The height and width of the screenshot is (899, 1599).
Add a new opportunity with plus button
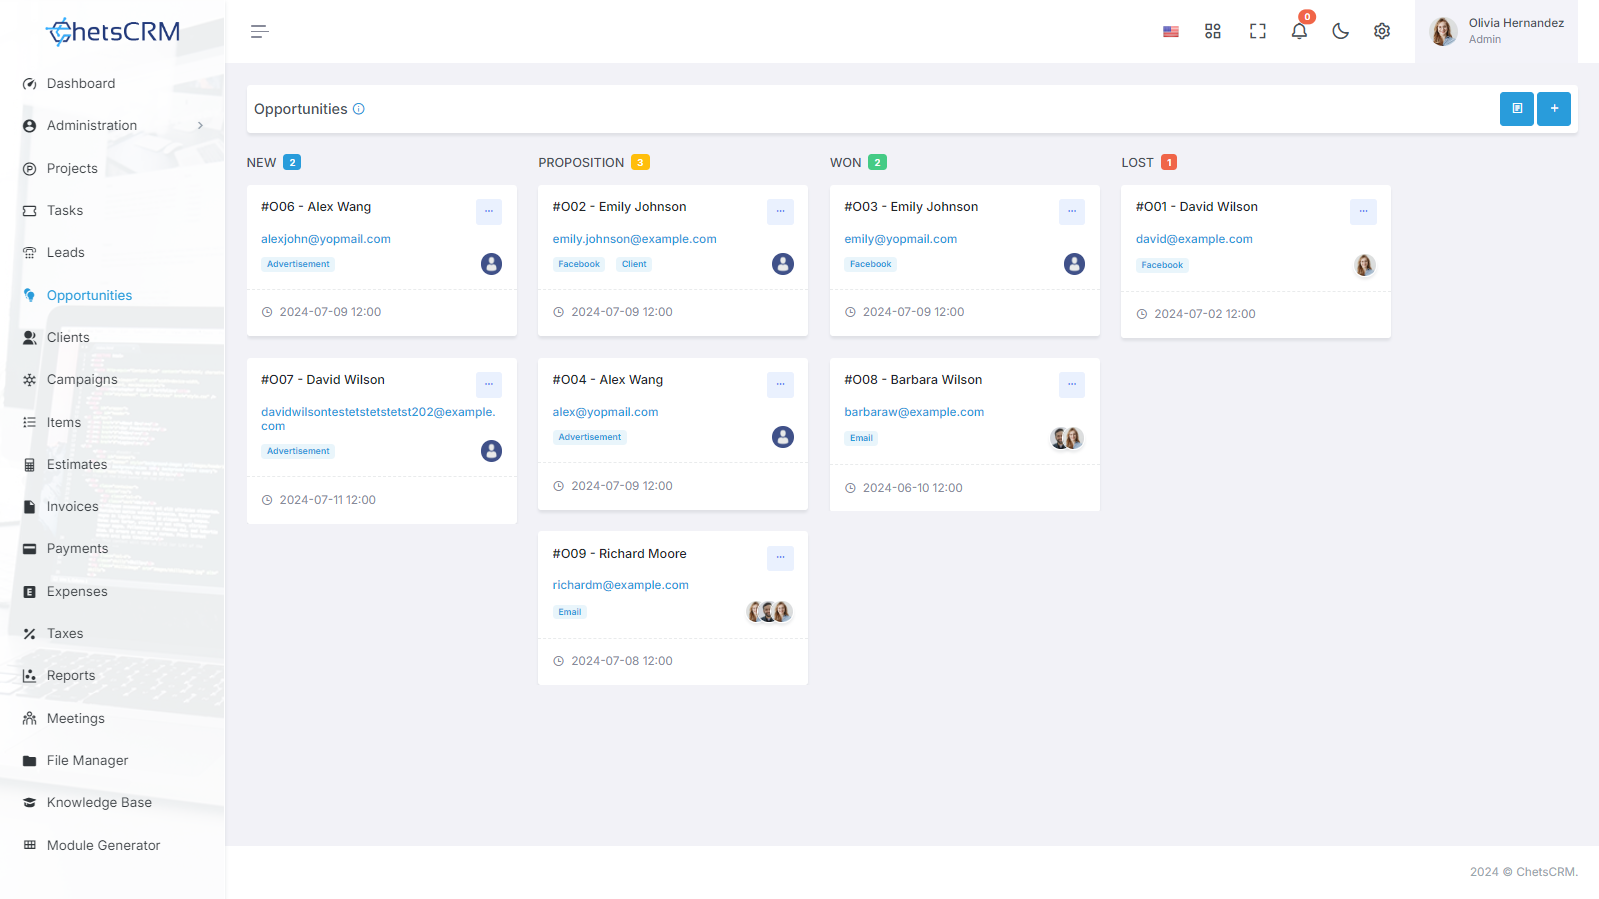1554,109
